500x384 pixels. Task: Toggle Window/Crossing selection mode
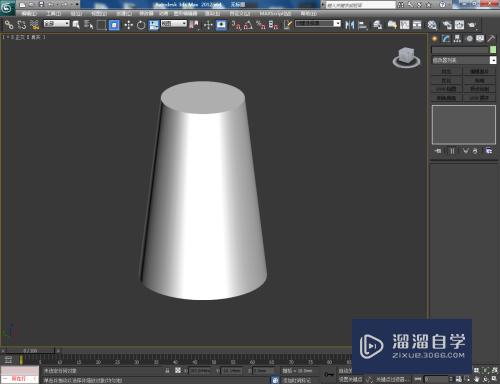(x=114, y=25)
